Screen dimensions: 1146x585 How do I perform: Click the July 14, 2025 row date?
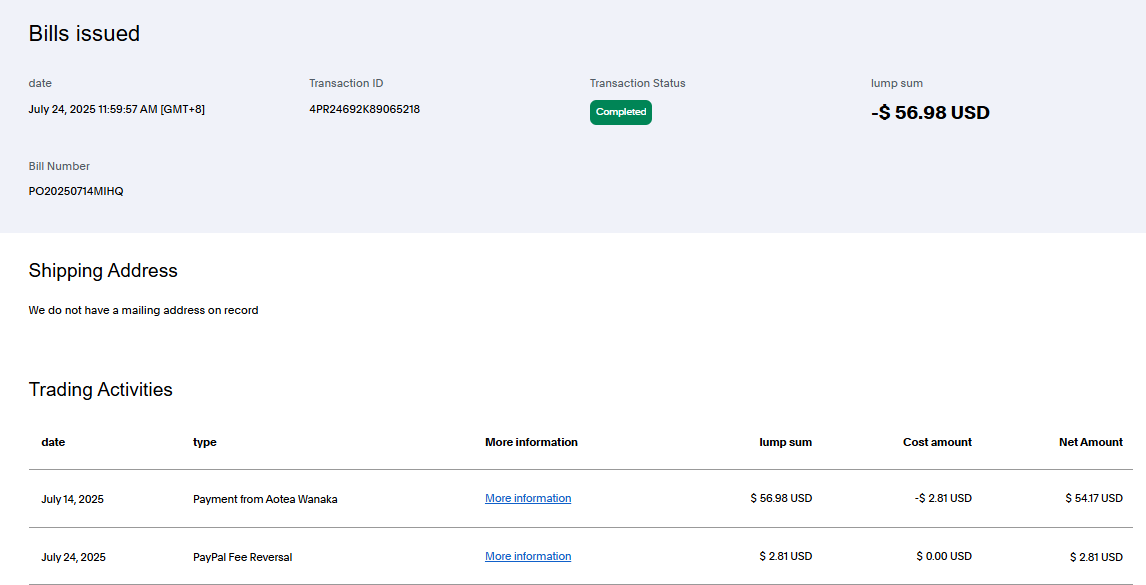coord(72,499)
